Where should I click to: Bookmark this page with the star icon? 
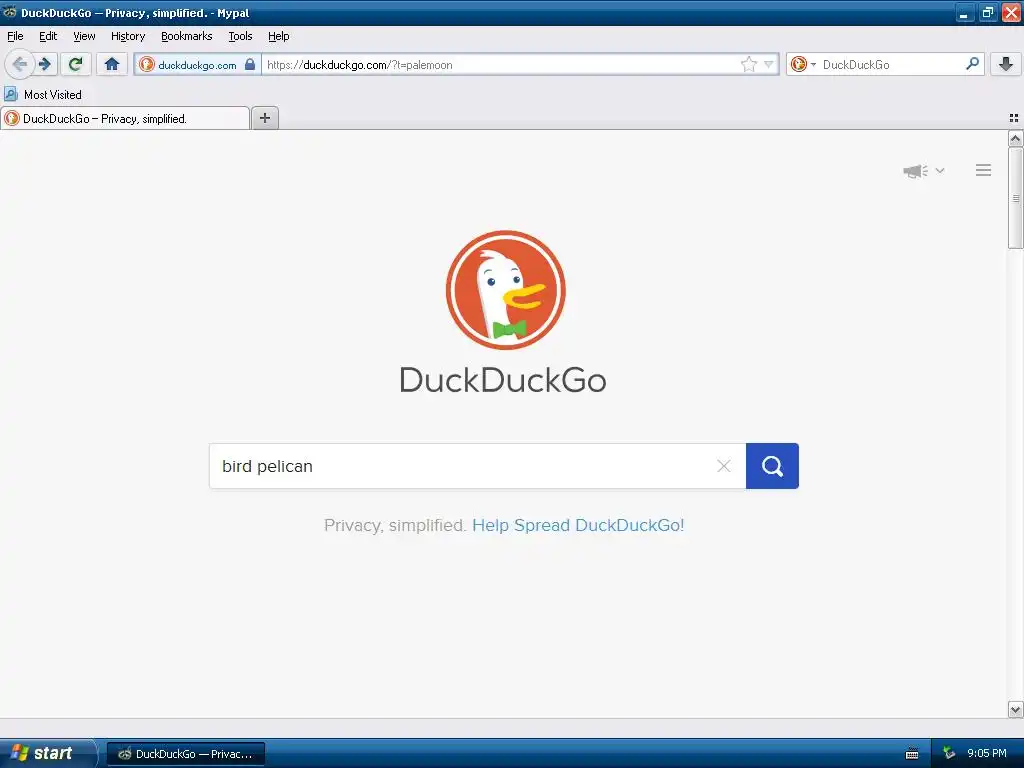(x=748, y=64)
